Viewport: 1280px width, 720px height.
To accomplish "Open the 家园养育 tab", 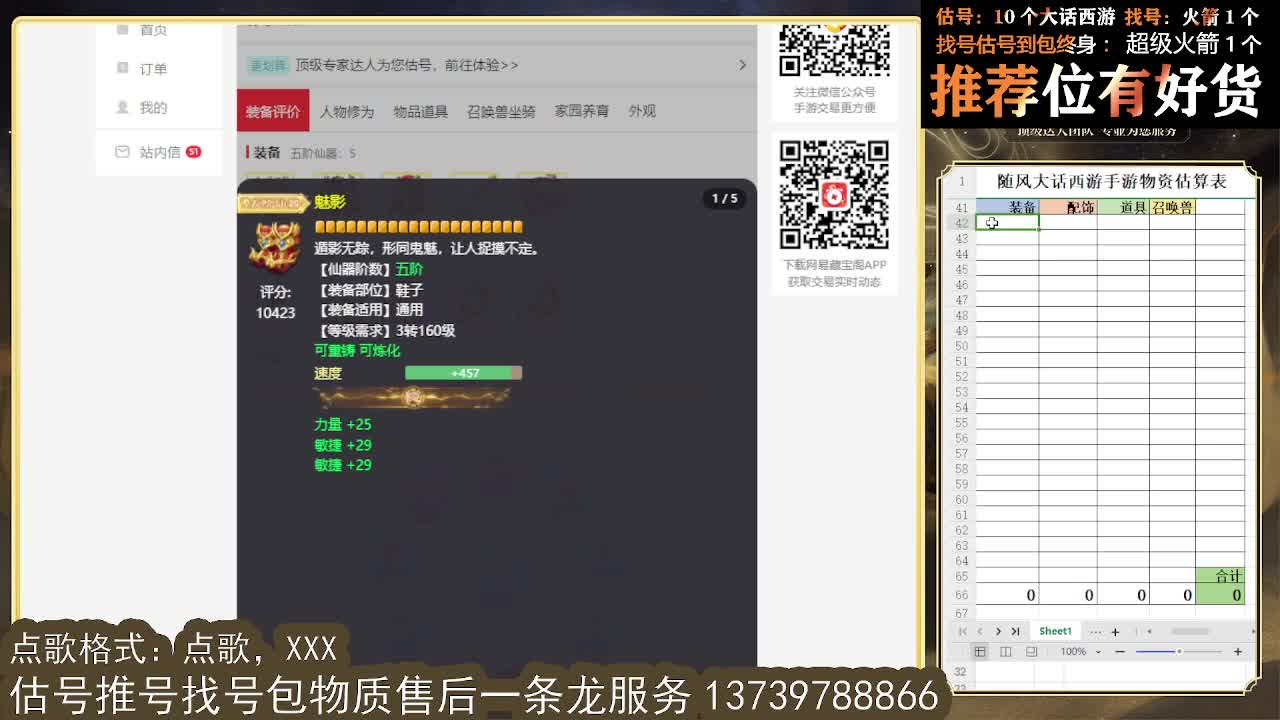I will tap(582, 111).
